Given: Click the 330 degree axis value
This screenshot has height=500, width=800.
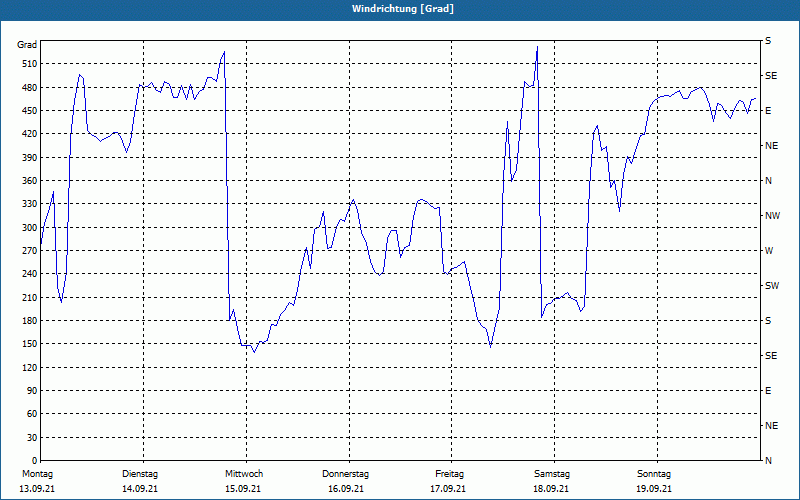Looking at the screenshot, I should [x=30, y=204].
